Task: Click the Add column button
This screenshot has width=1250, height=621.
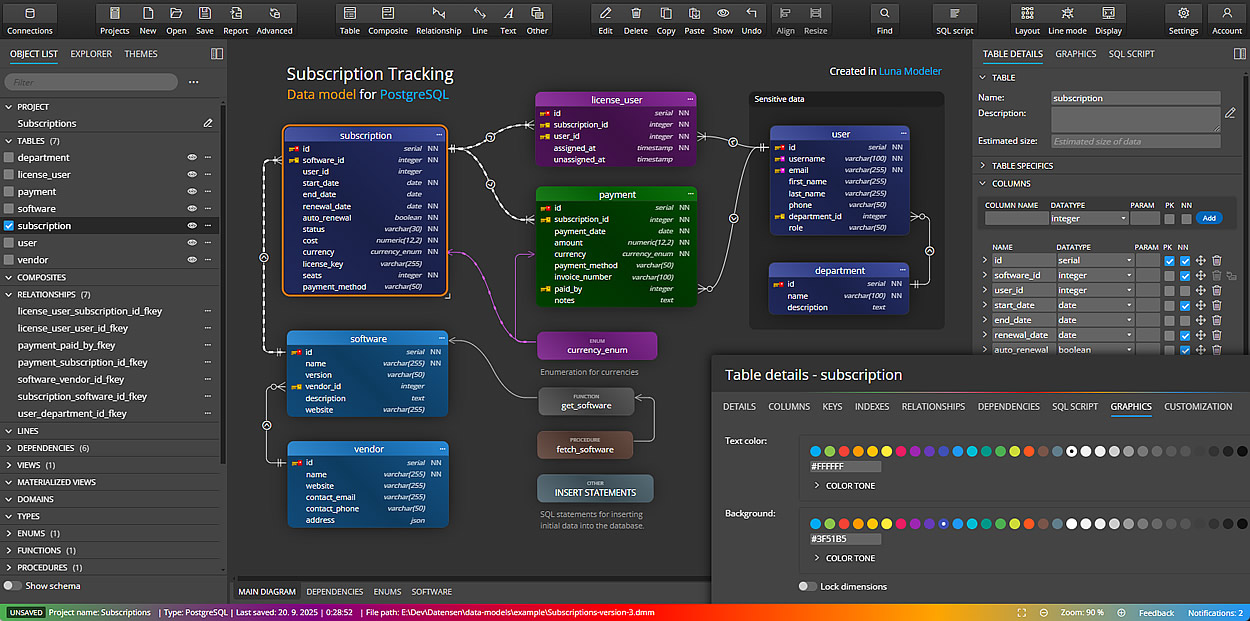Action: [1209, 218]
